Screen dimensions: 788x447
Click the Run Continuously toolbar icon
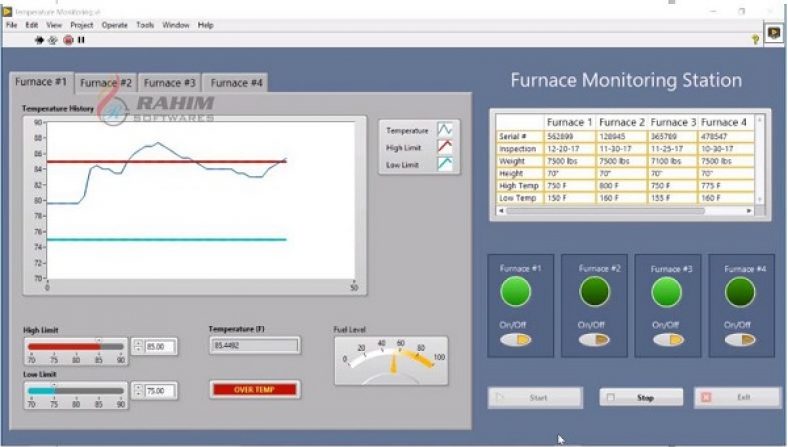(x=52, y=40)
